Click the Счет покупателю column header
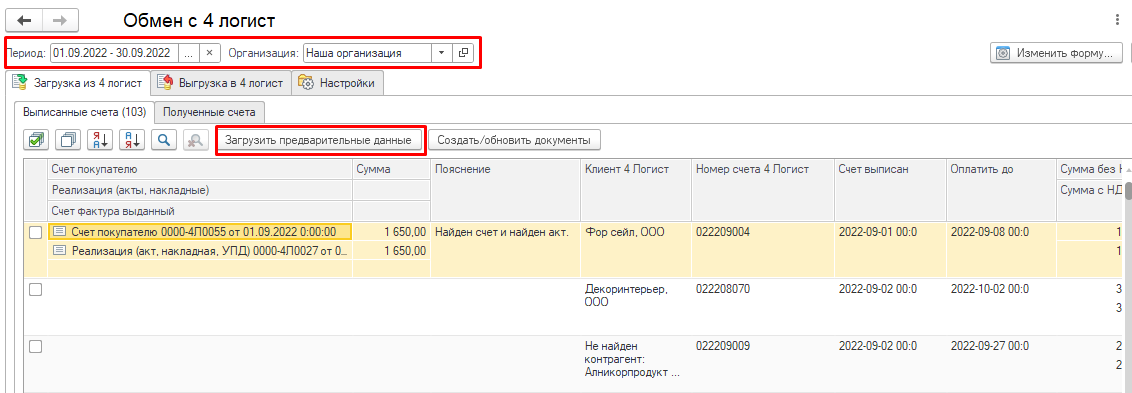 (200, 170)
